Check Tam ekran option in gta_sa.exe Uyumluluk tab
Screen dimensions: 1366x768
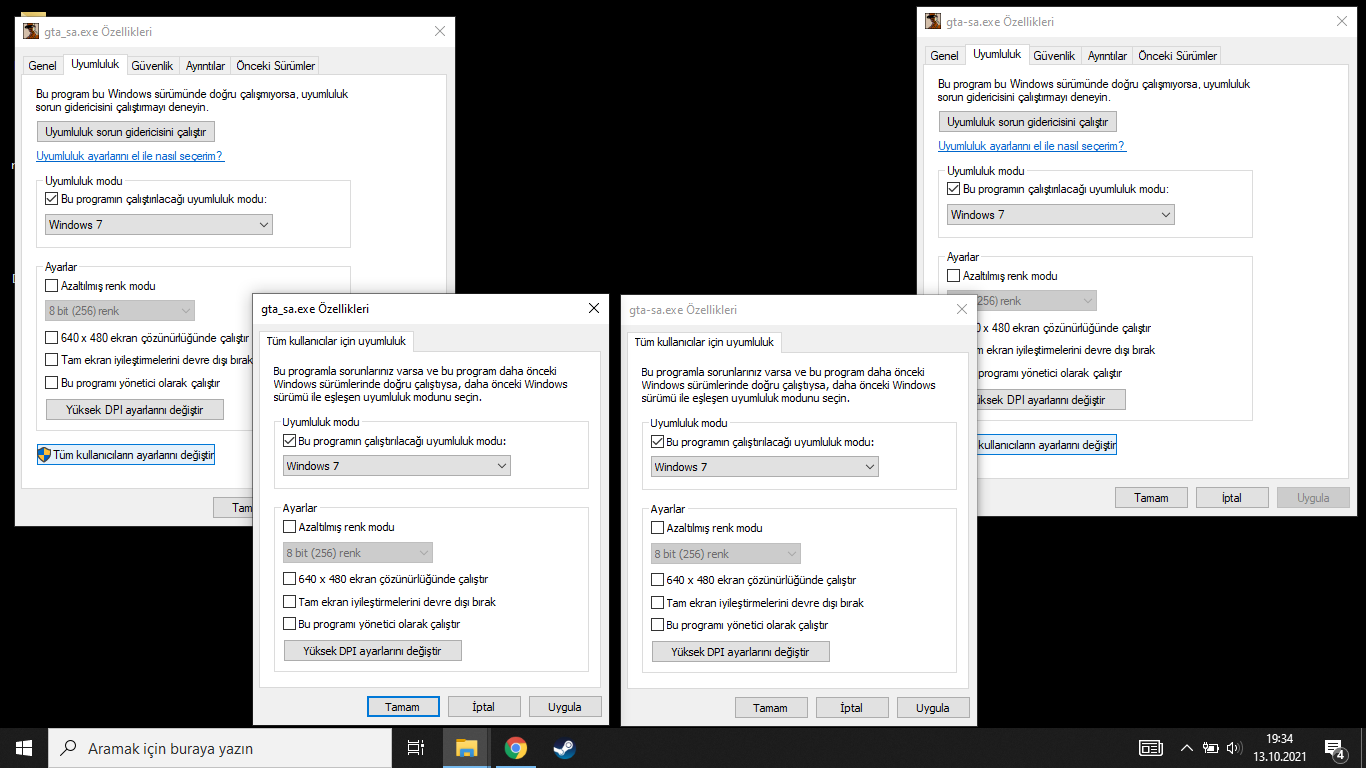click(53, 360)
